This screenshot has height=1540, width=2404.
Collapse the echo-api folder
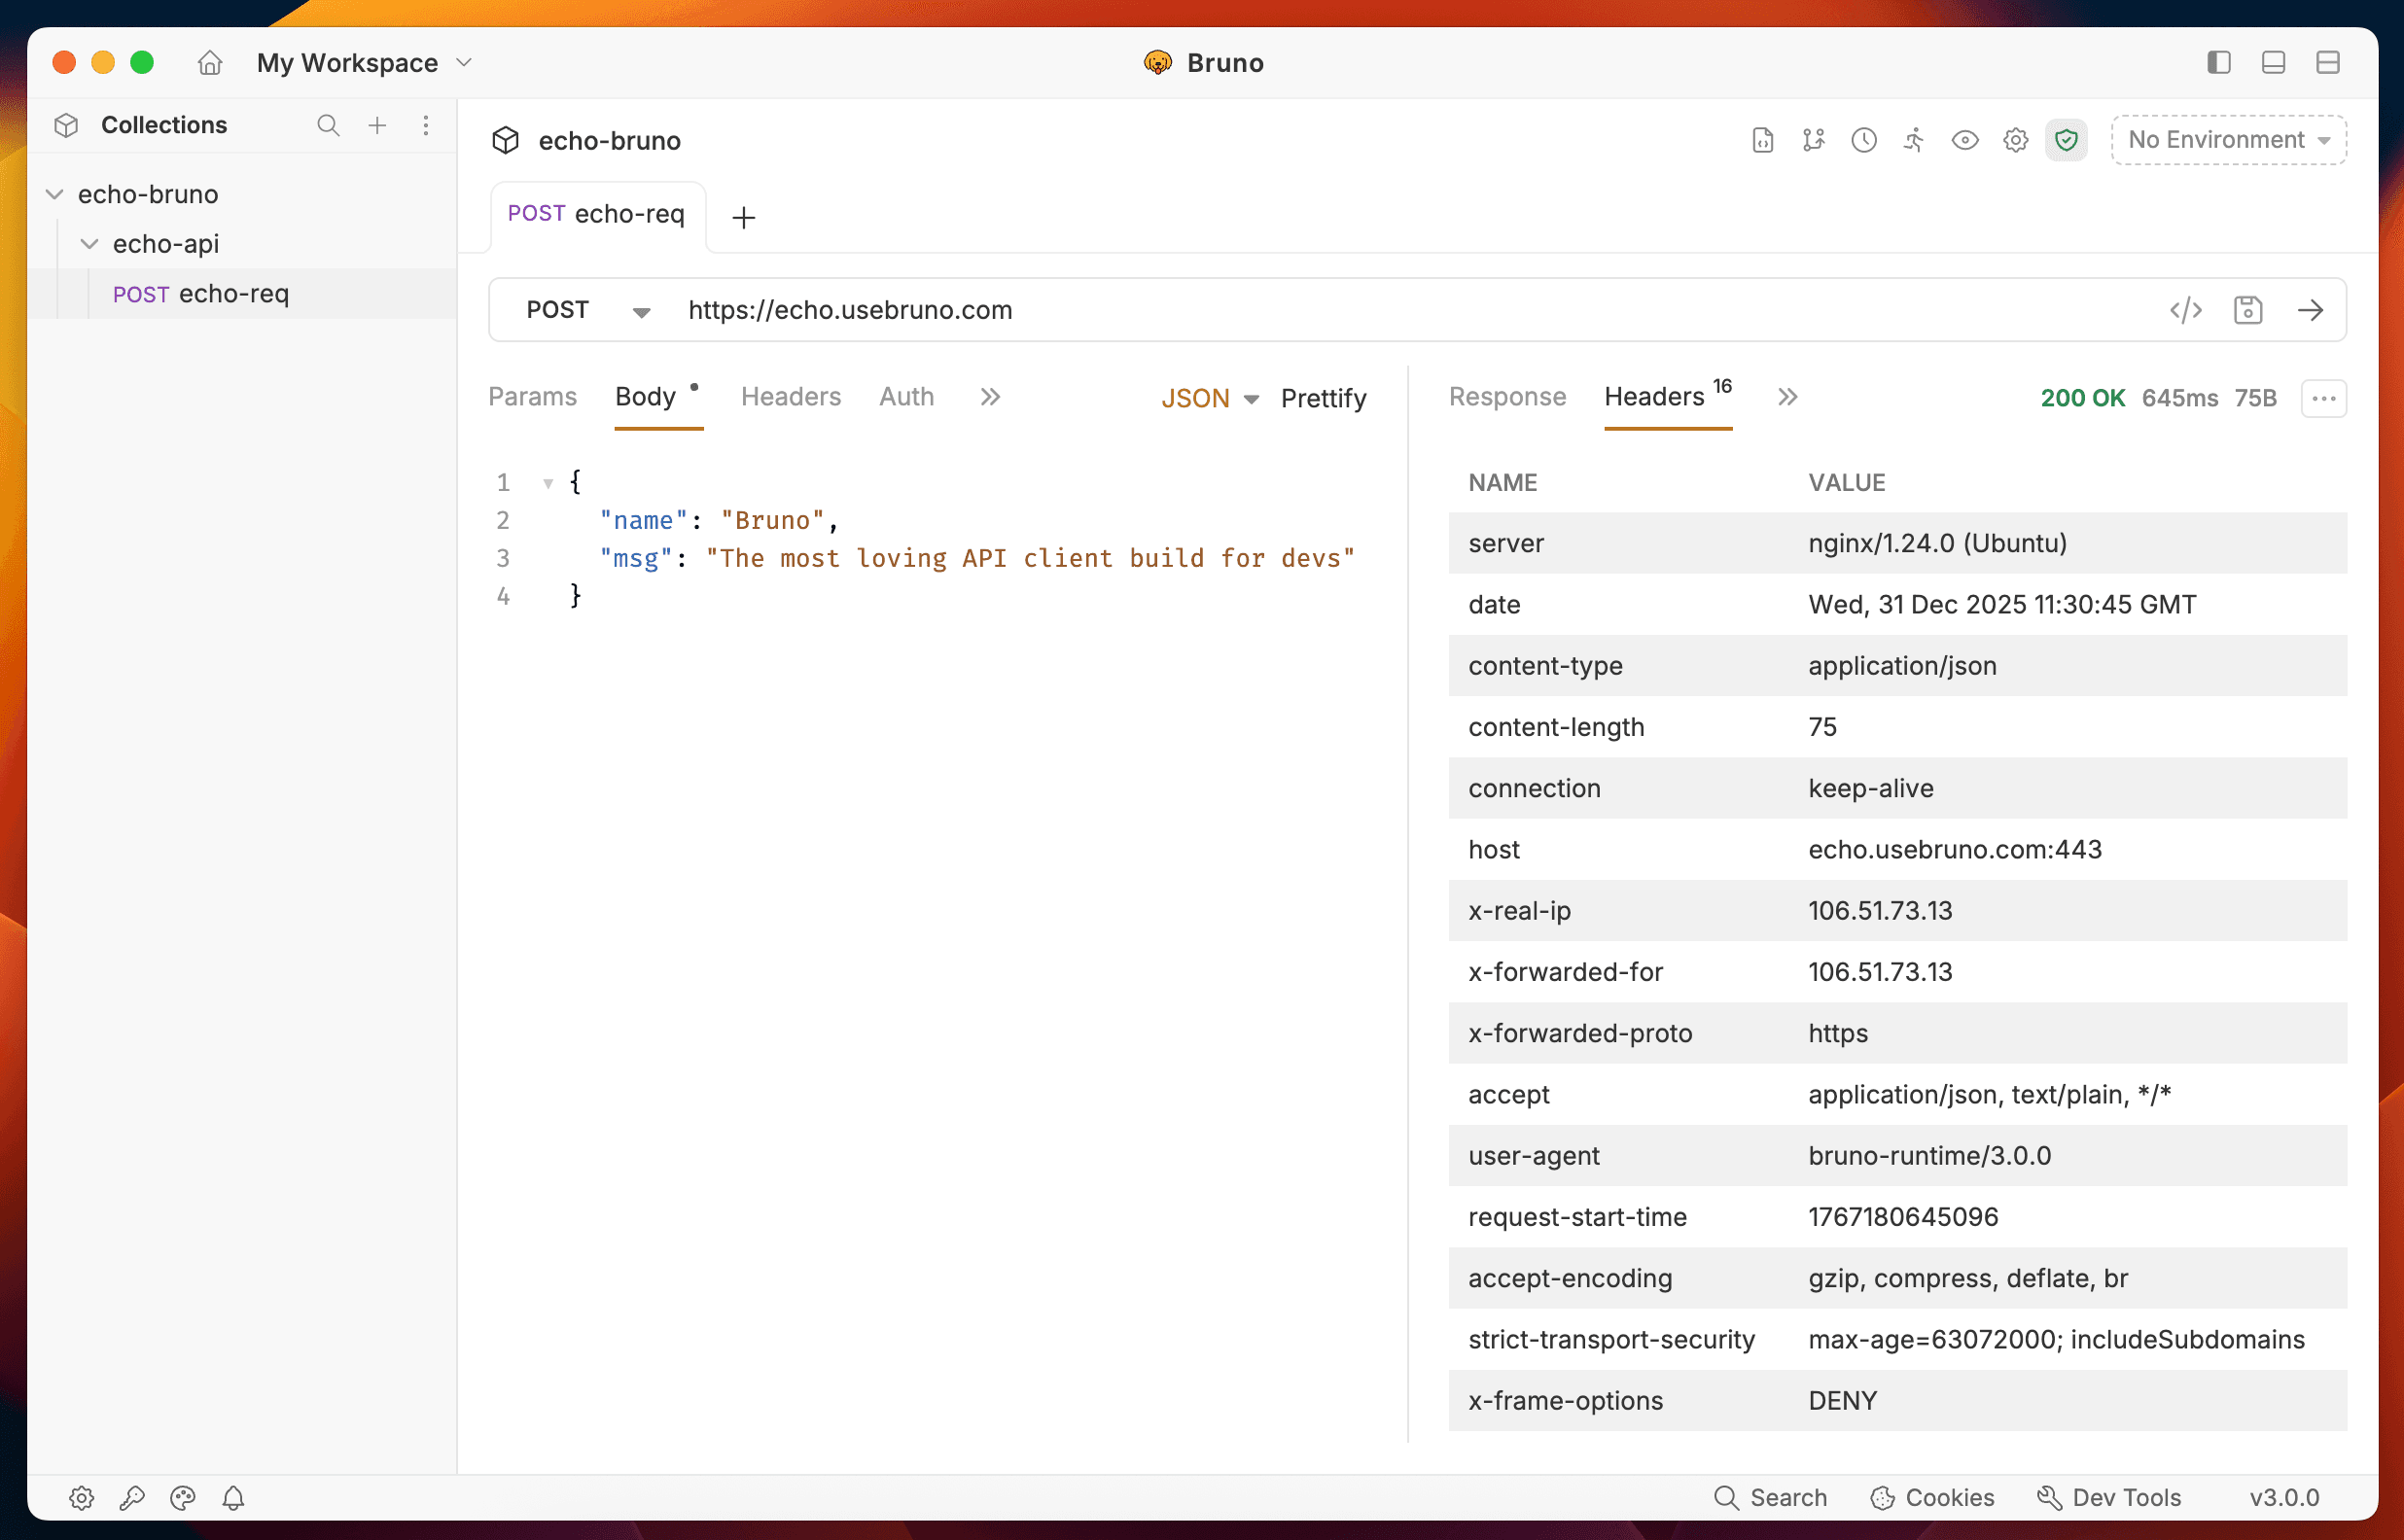tap(90, 244)
